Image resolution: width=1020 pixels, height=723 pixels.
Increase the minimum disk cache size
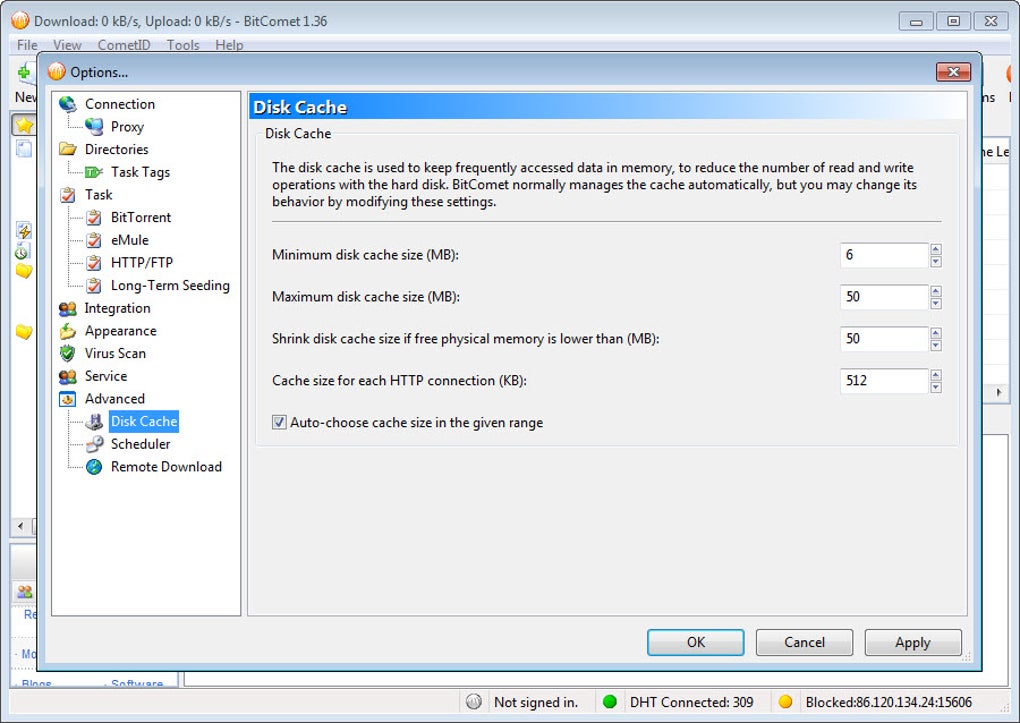[935, 249]
